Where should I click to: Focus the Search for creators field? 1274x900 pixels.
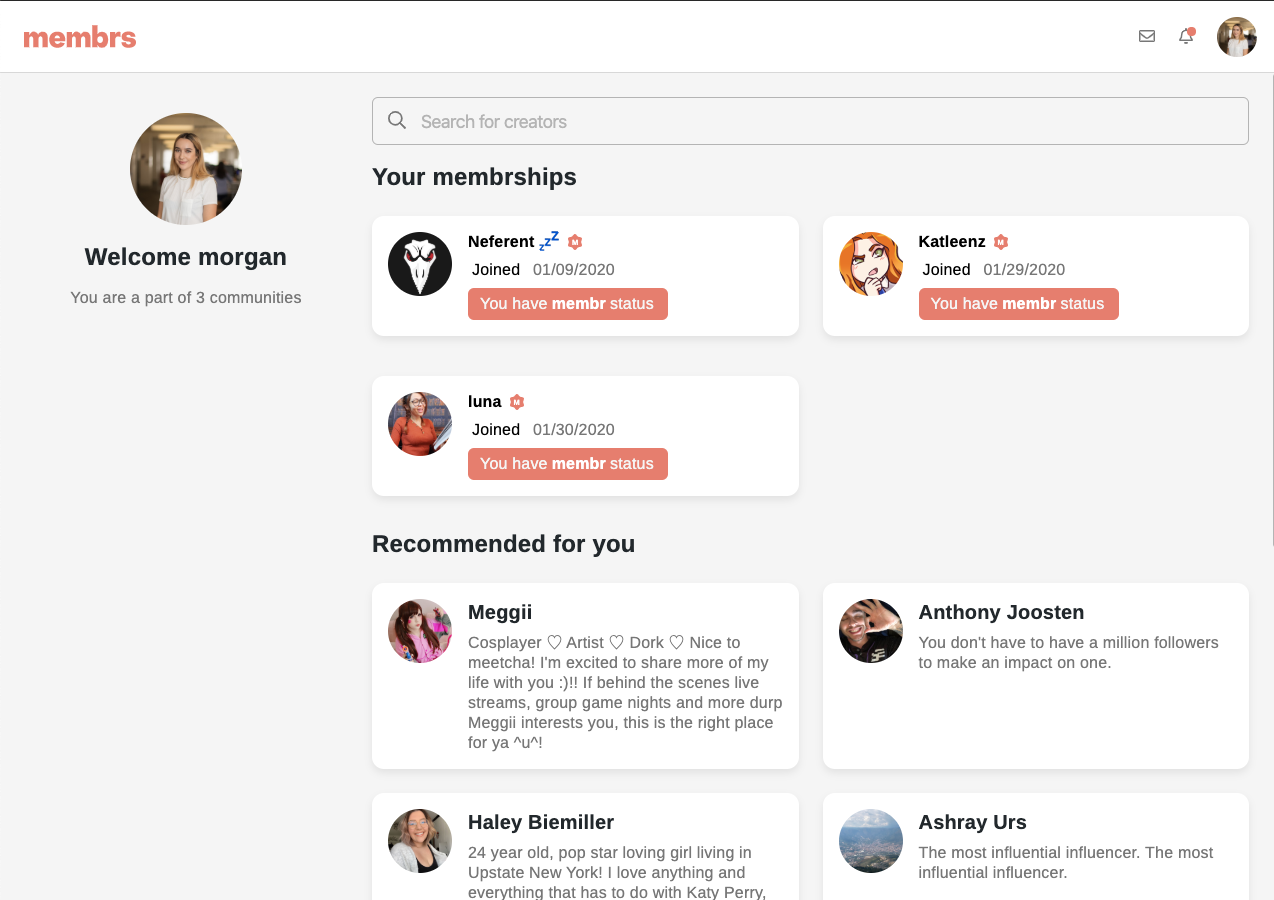point(820,121)
